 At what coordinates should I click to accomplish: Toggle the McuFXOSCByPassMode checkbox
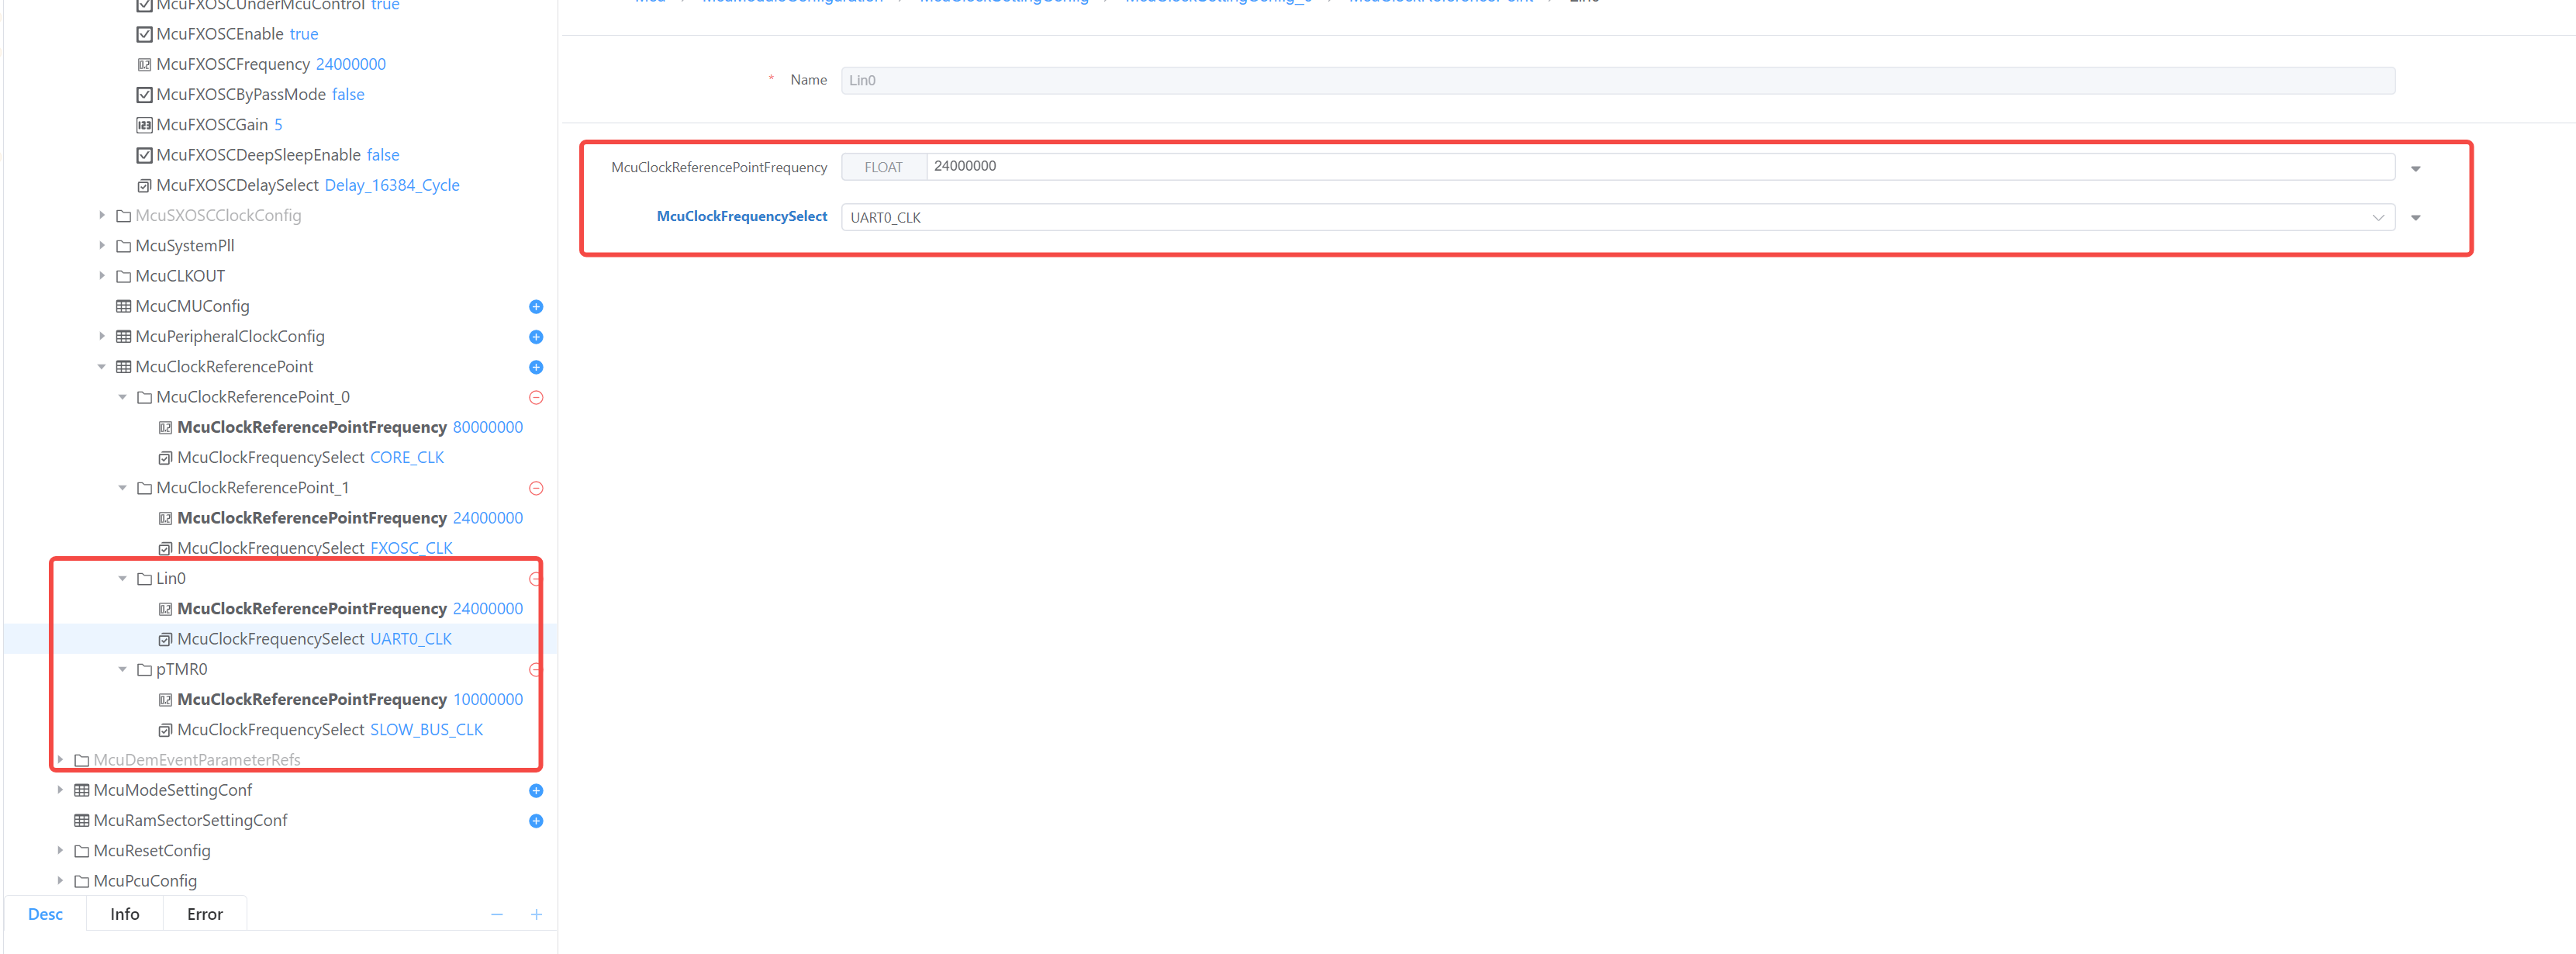click(144, 95)
